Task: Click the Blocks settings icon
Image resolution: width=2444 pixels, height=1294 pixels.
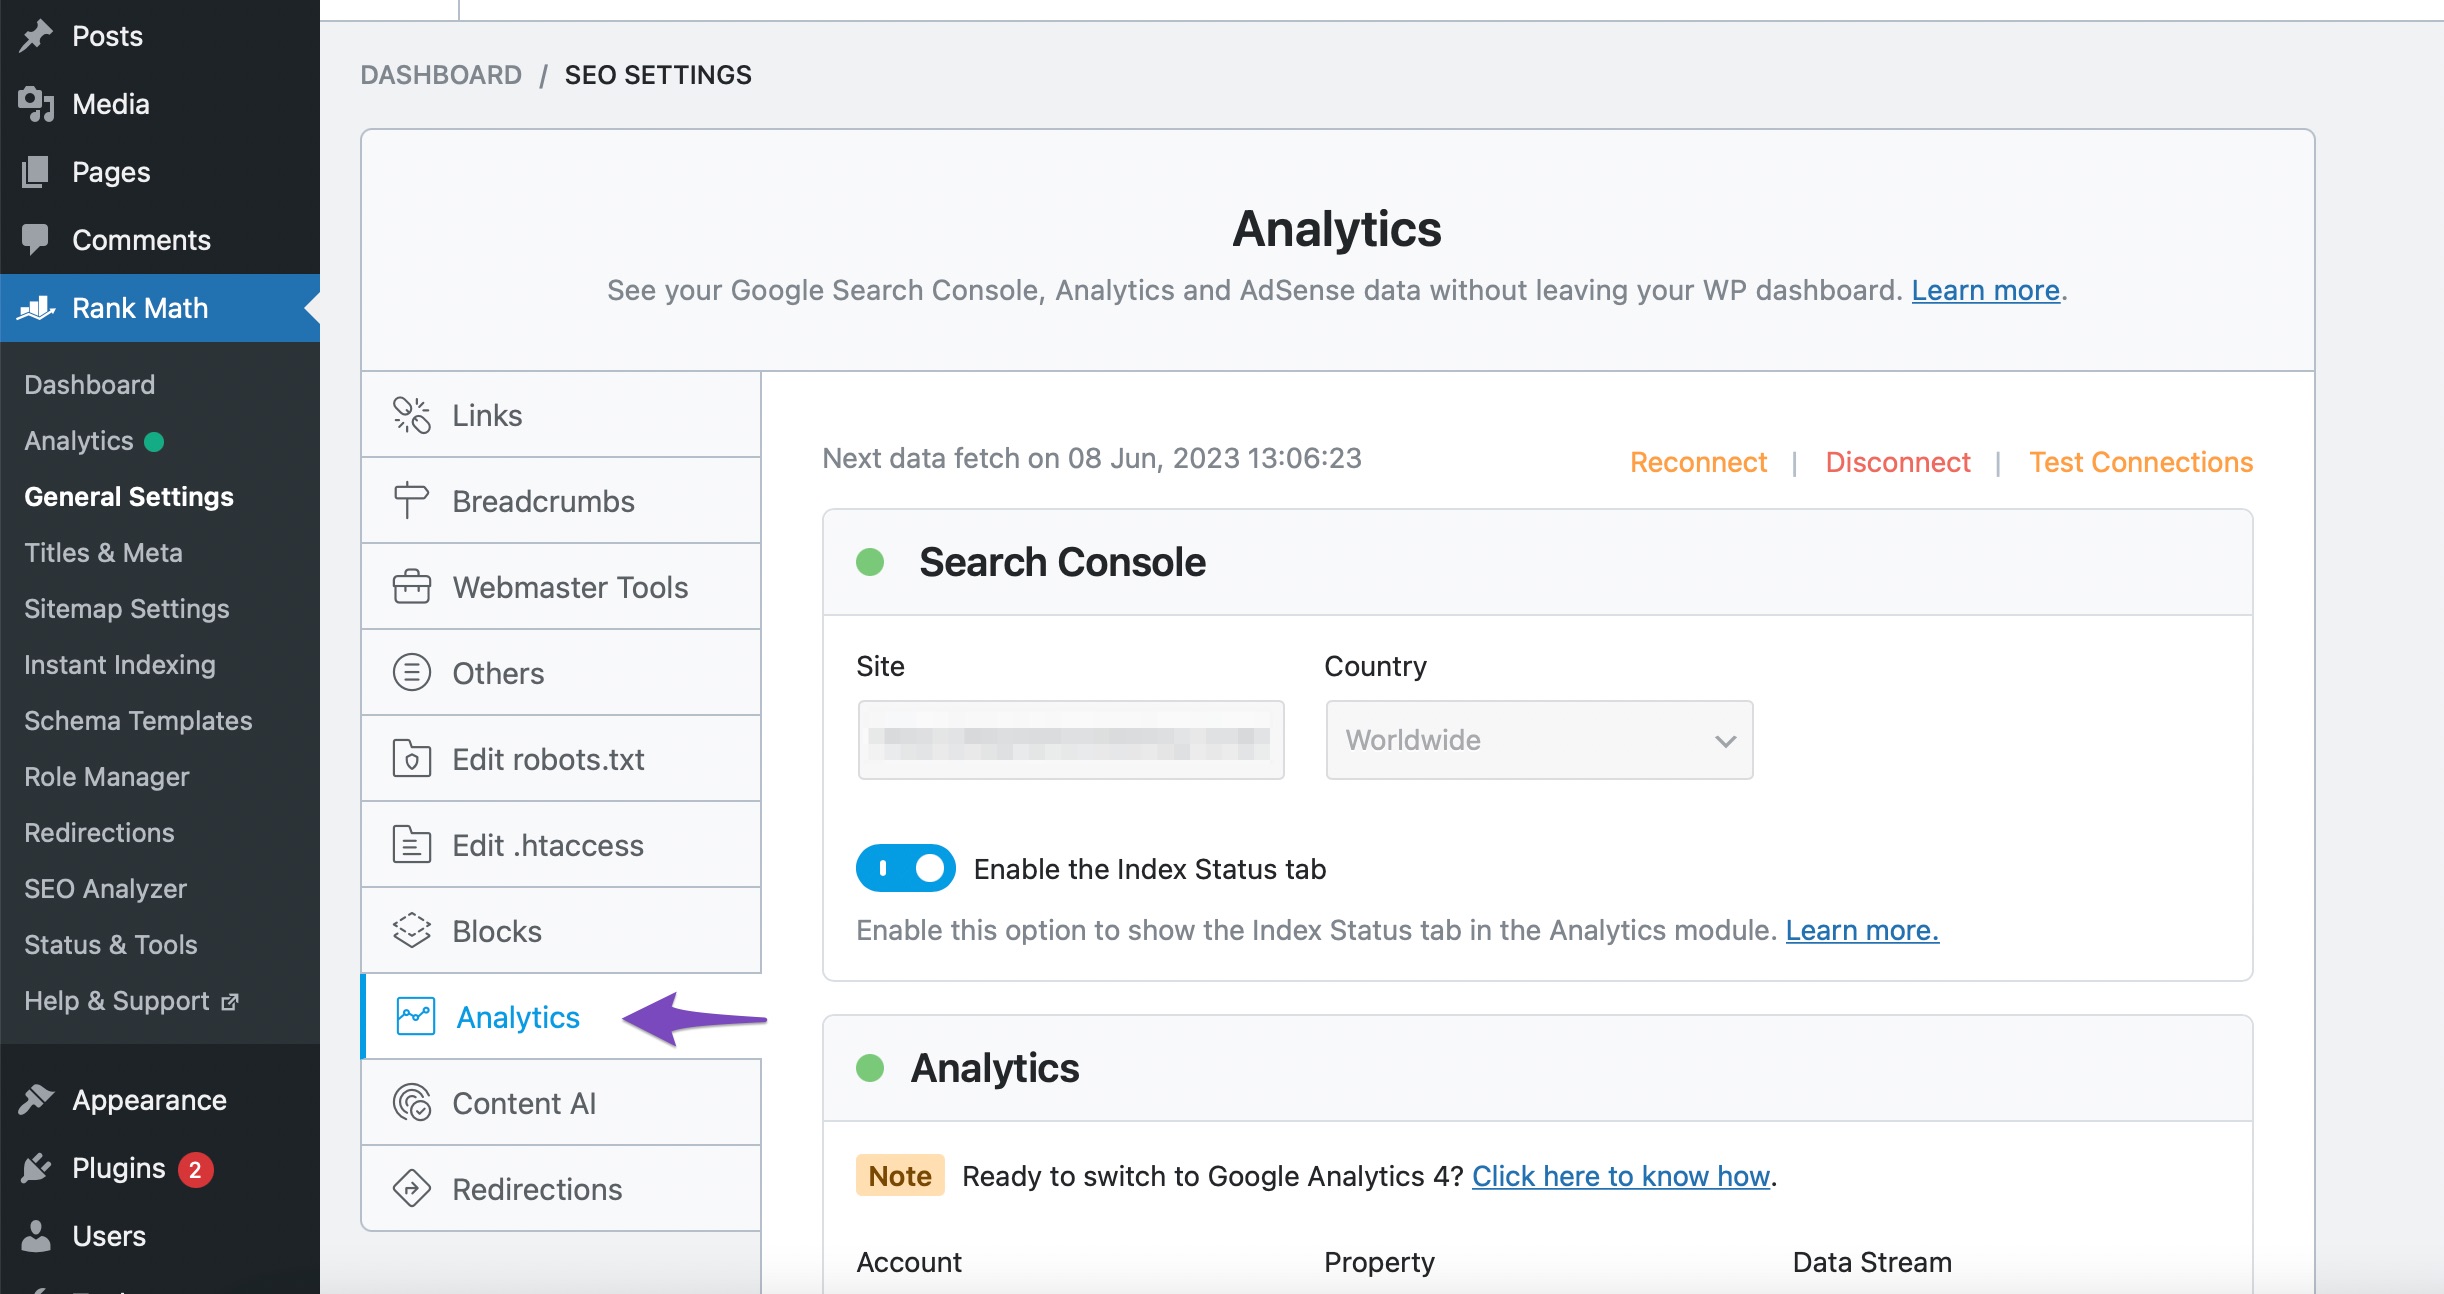Action: [x=411, y=931]
